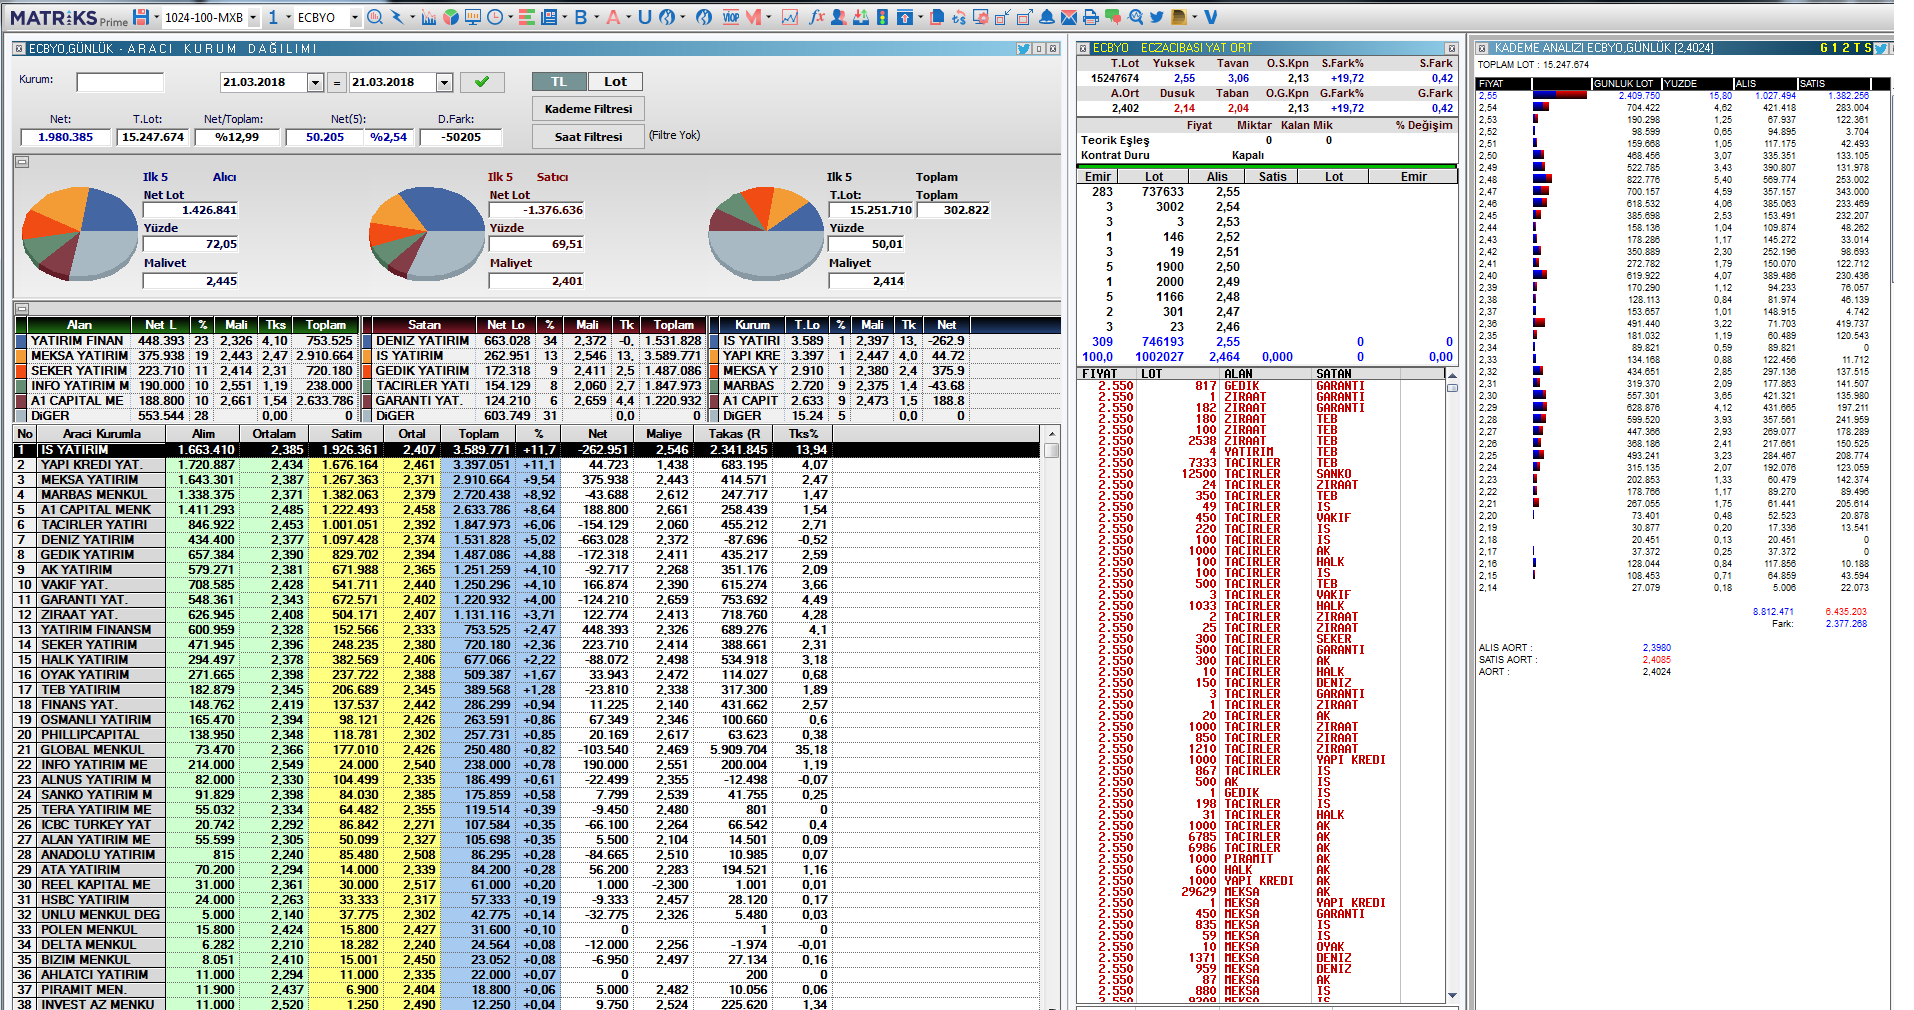Click the traffic light icon
1914x1010 pixels.
(x=882, y=17)
